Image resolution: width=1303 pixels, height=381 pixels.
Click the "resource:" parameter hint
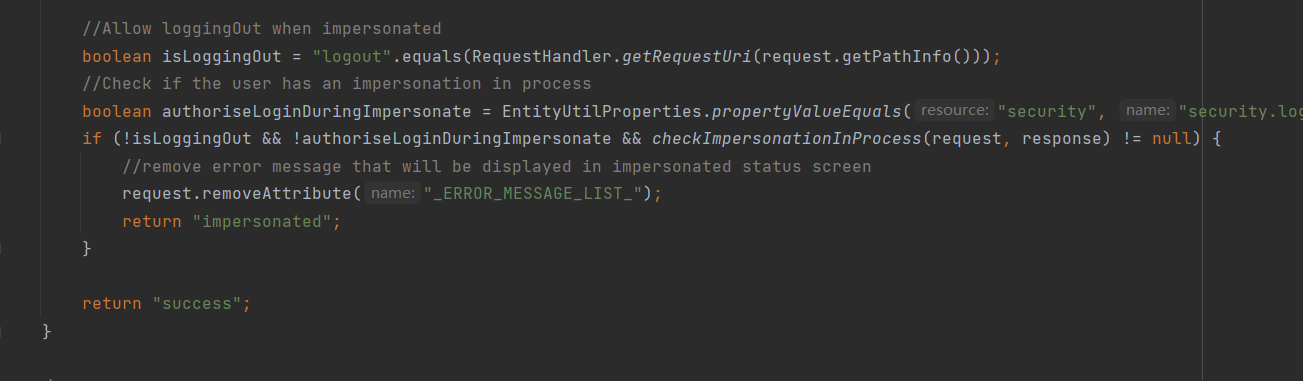point(954,111)
